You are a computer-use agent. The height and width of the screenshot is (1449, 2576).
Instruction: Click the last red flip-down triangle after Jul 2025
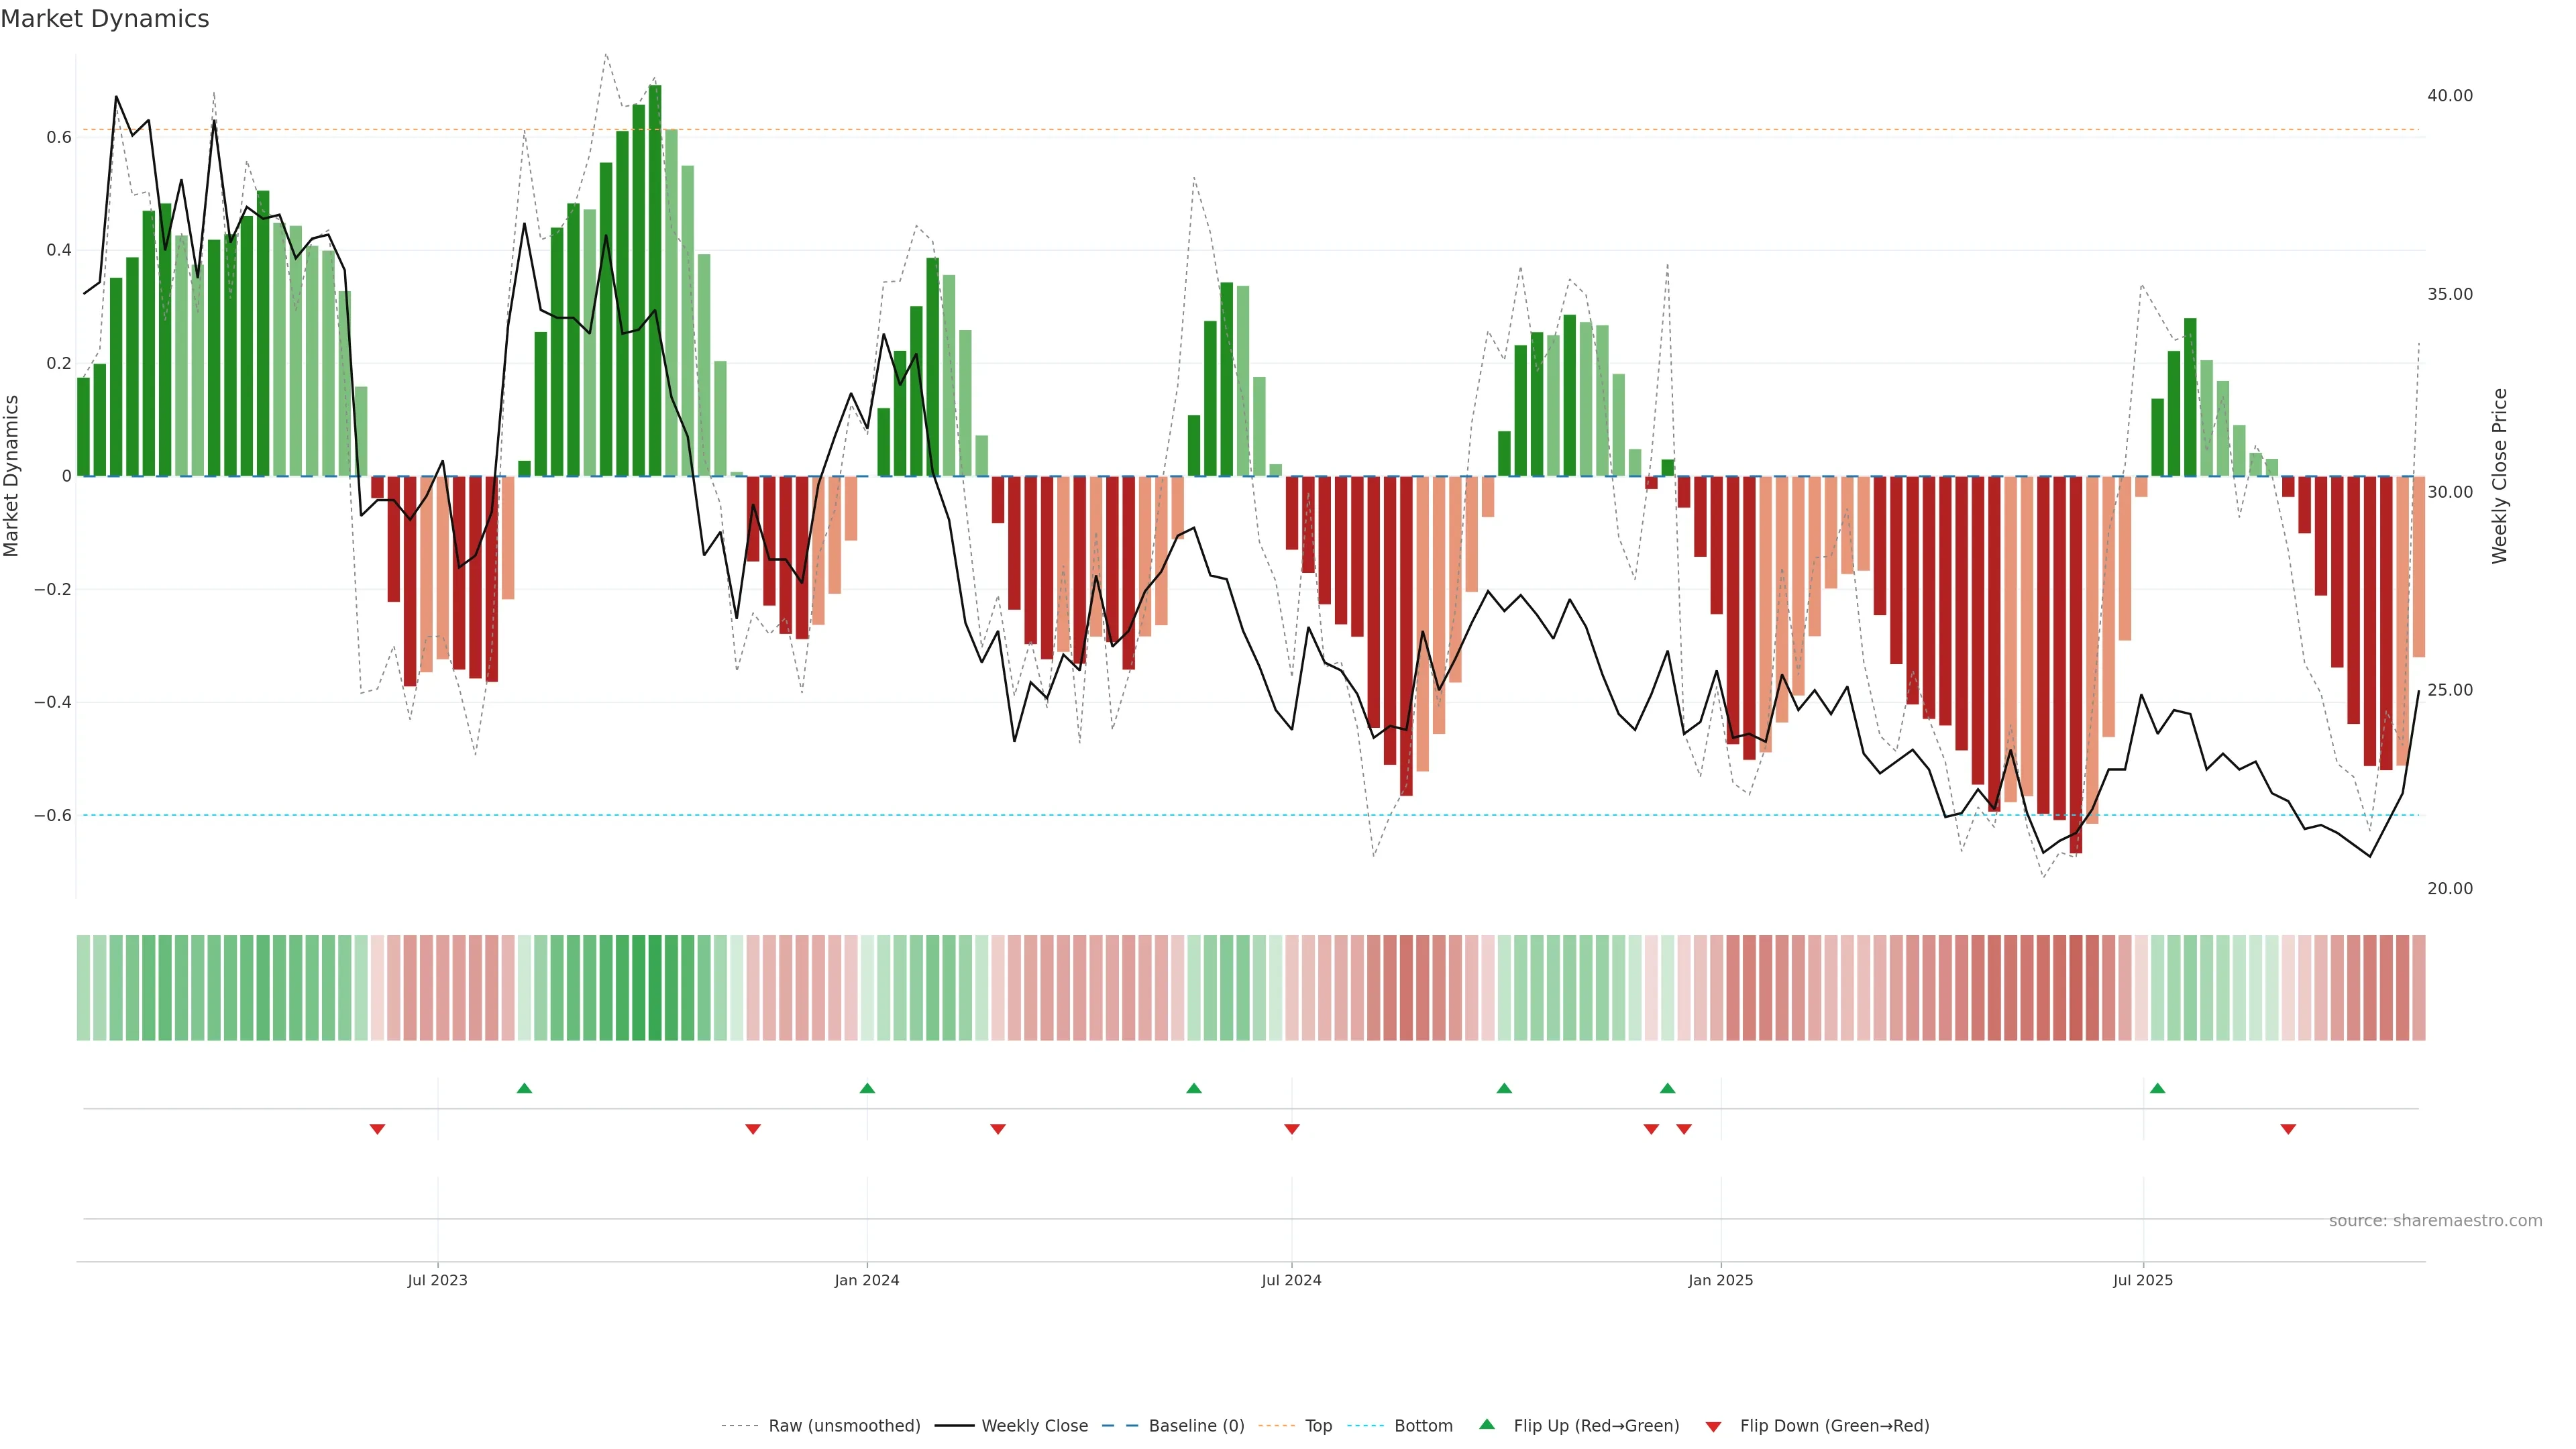pos(2288,1129)
